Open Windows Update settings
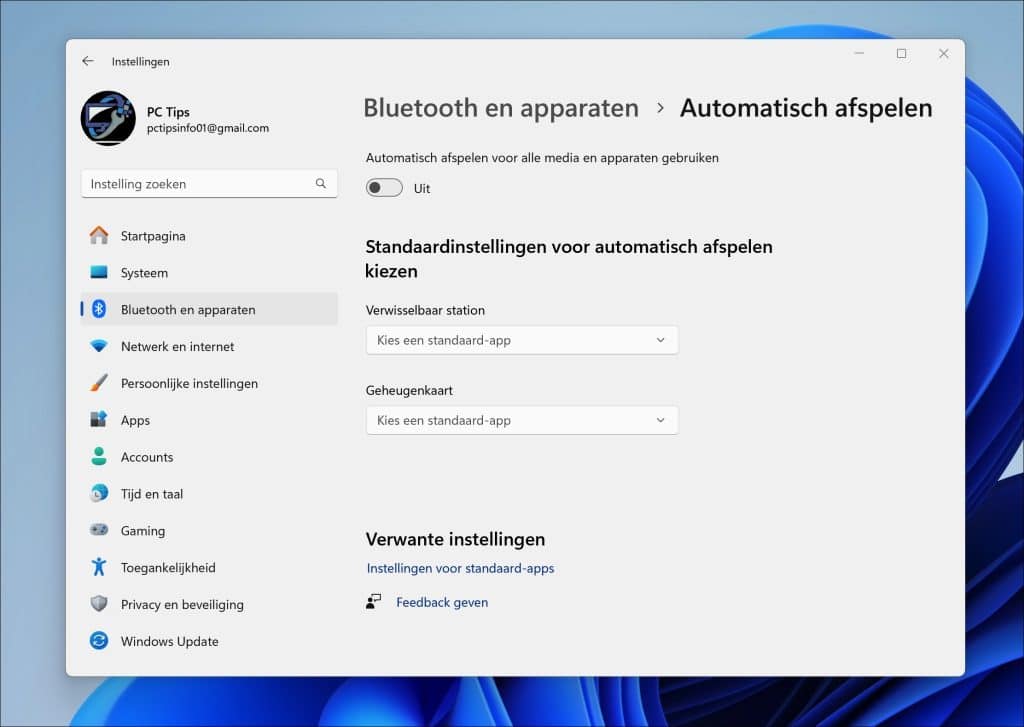The image size is (1024, 727). point(209,641)
